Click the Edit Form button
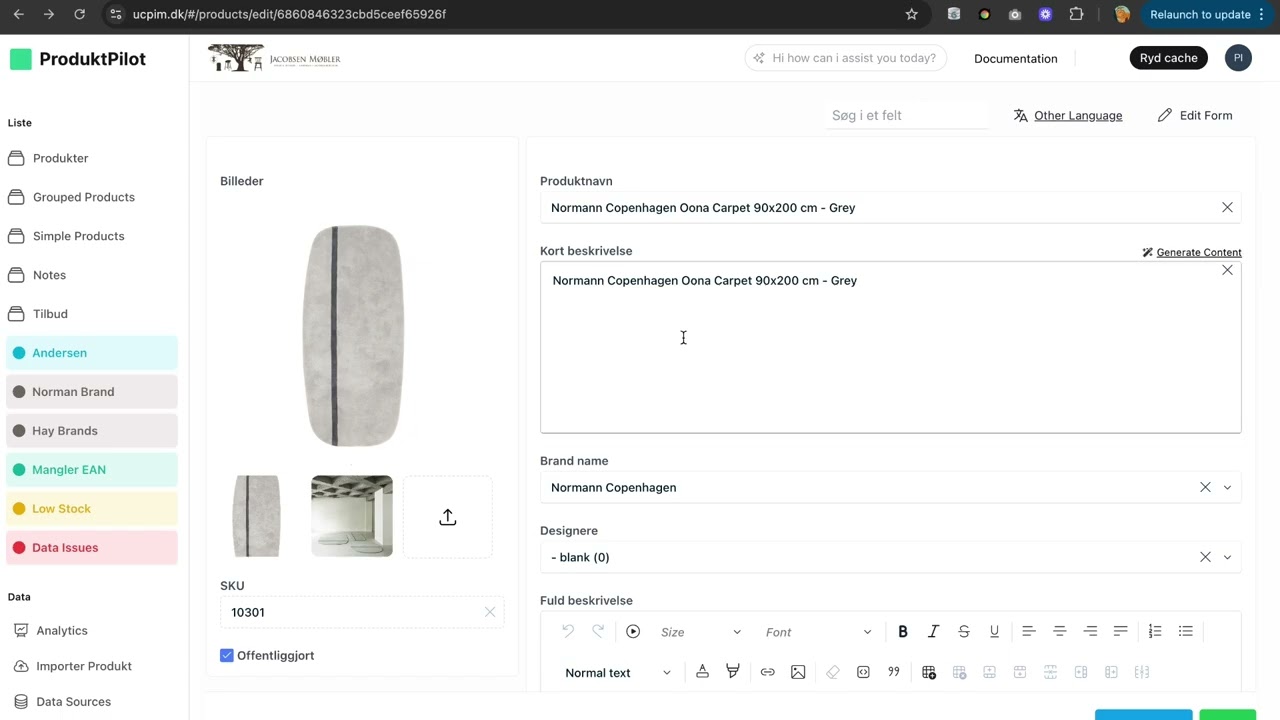 [1195, 115]
